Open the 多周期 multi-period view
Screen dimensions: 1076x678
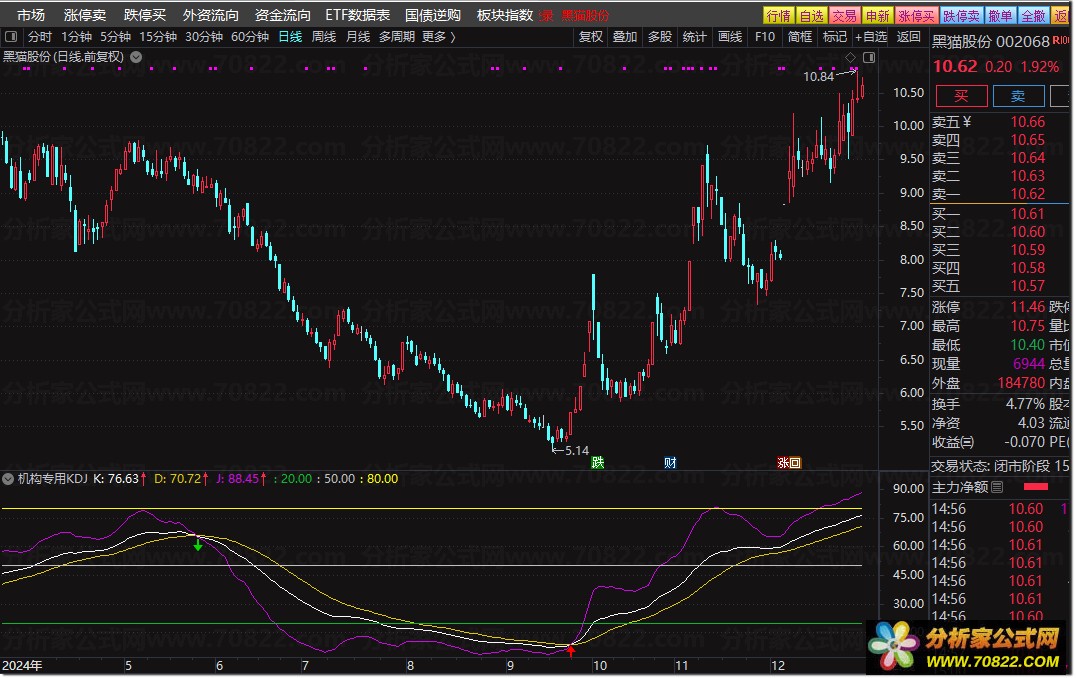397,36
